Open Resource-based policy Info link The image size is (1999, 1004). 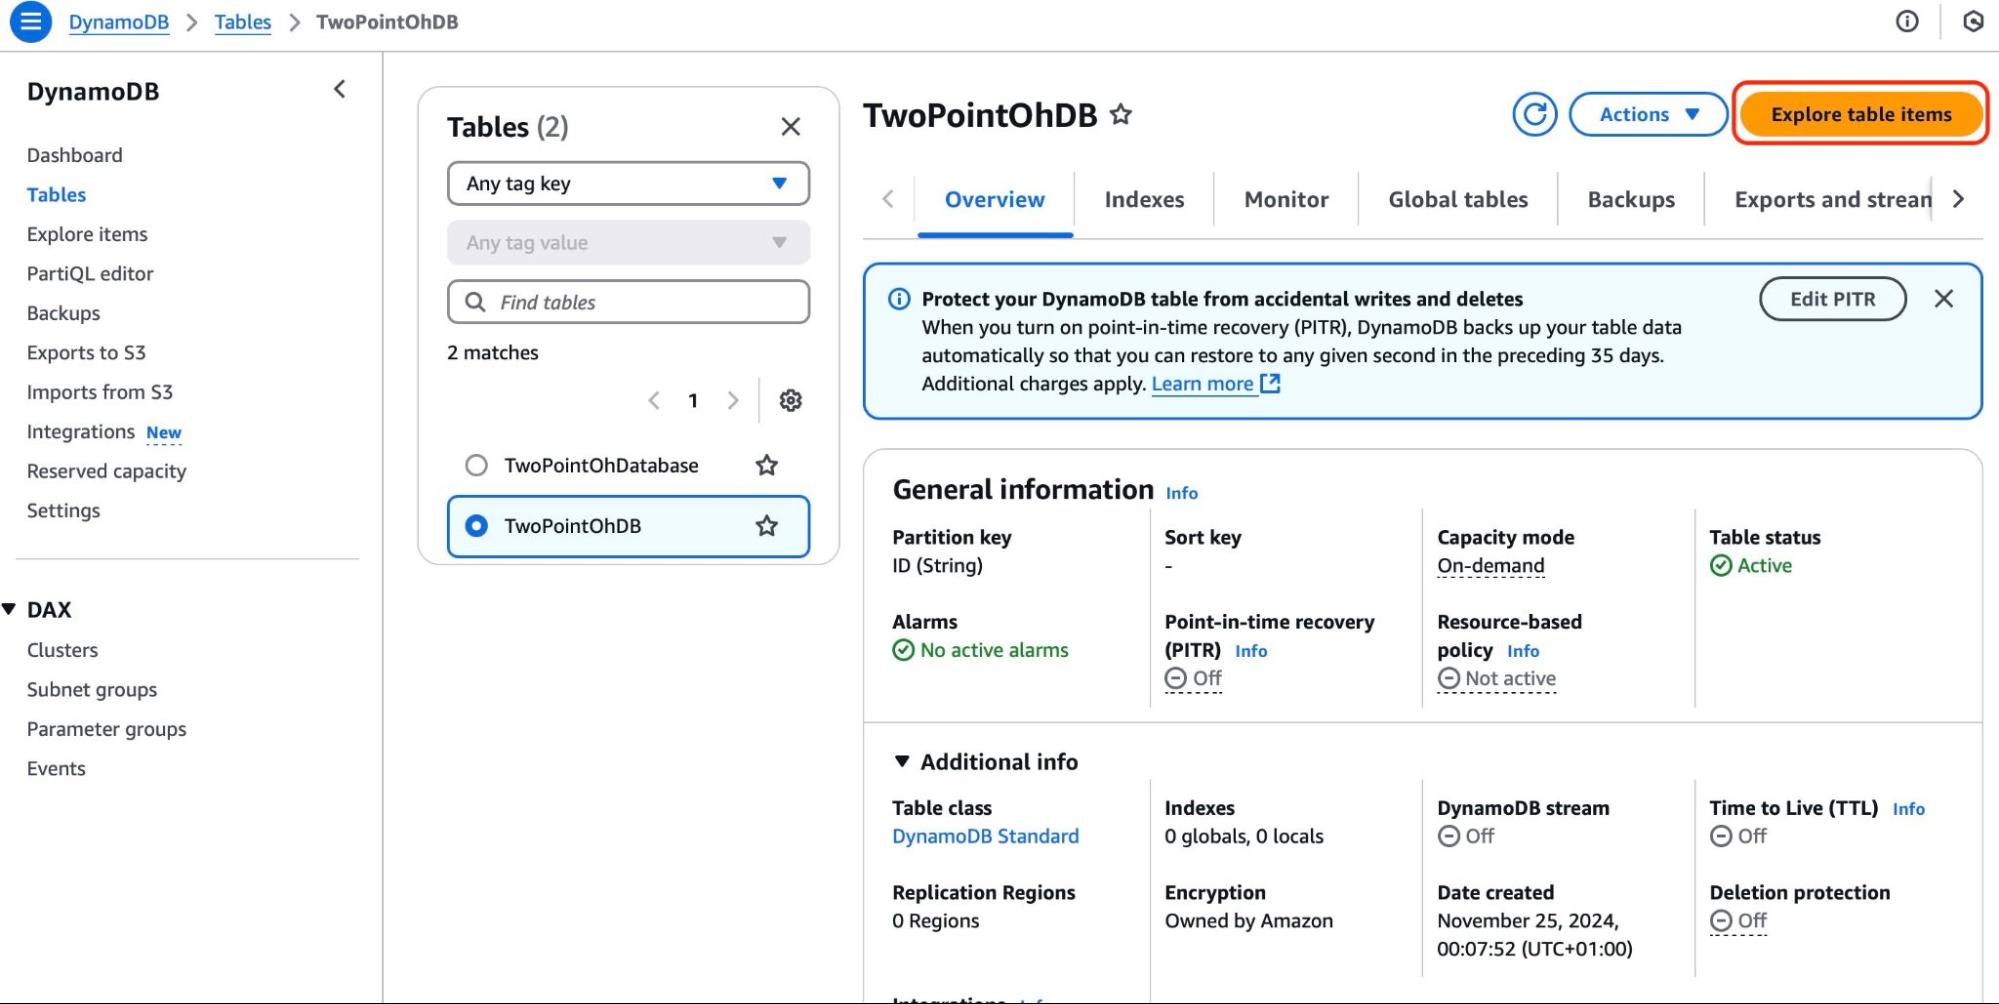coord(1523,651)
